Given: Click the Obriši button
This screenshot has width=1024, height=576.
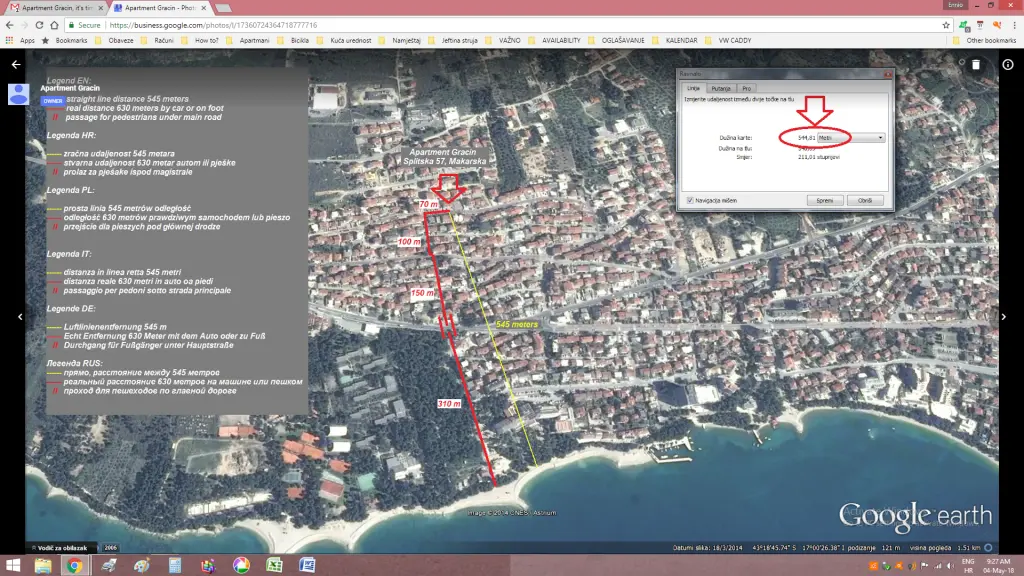Looking at the screenshot, I should point(865,200).
